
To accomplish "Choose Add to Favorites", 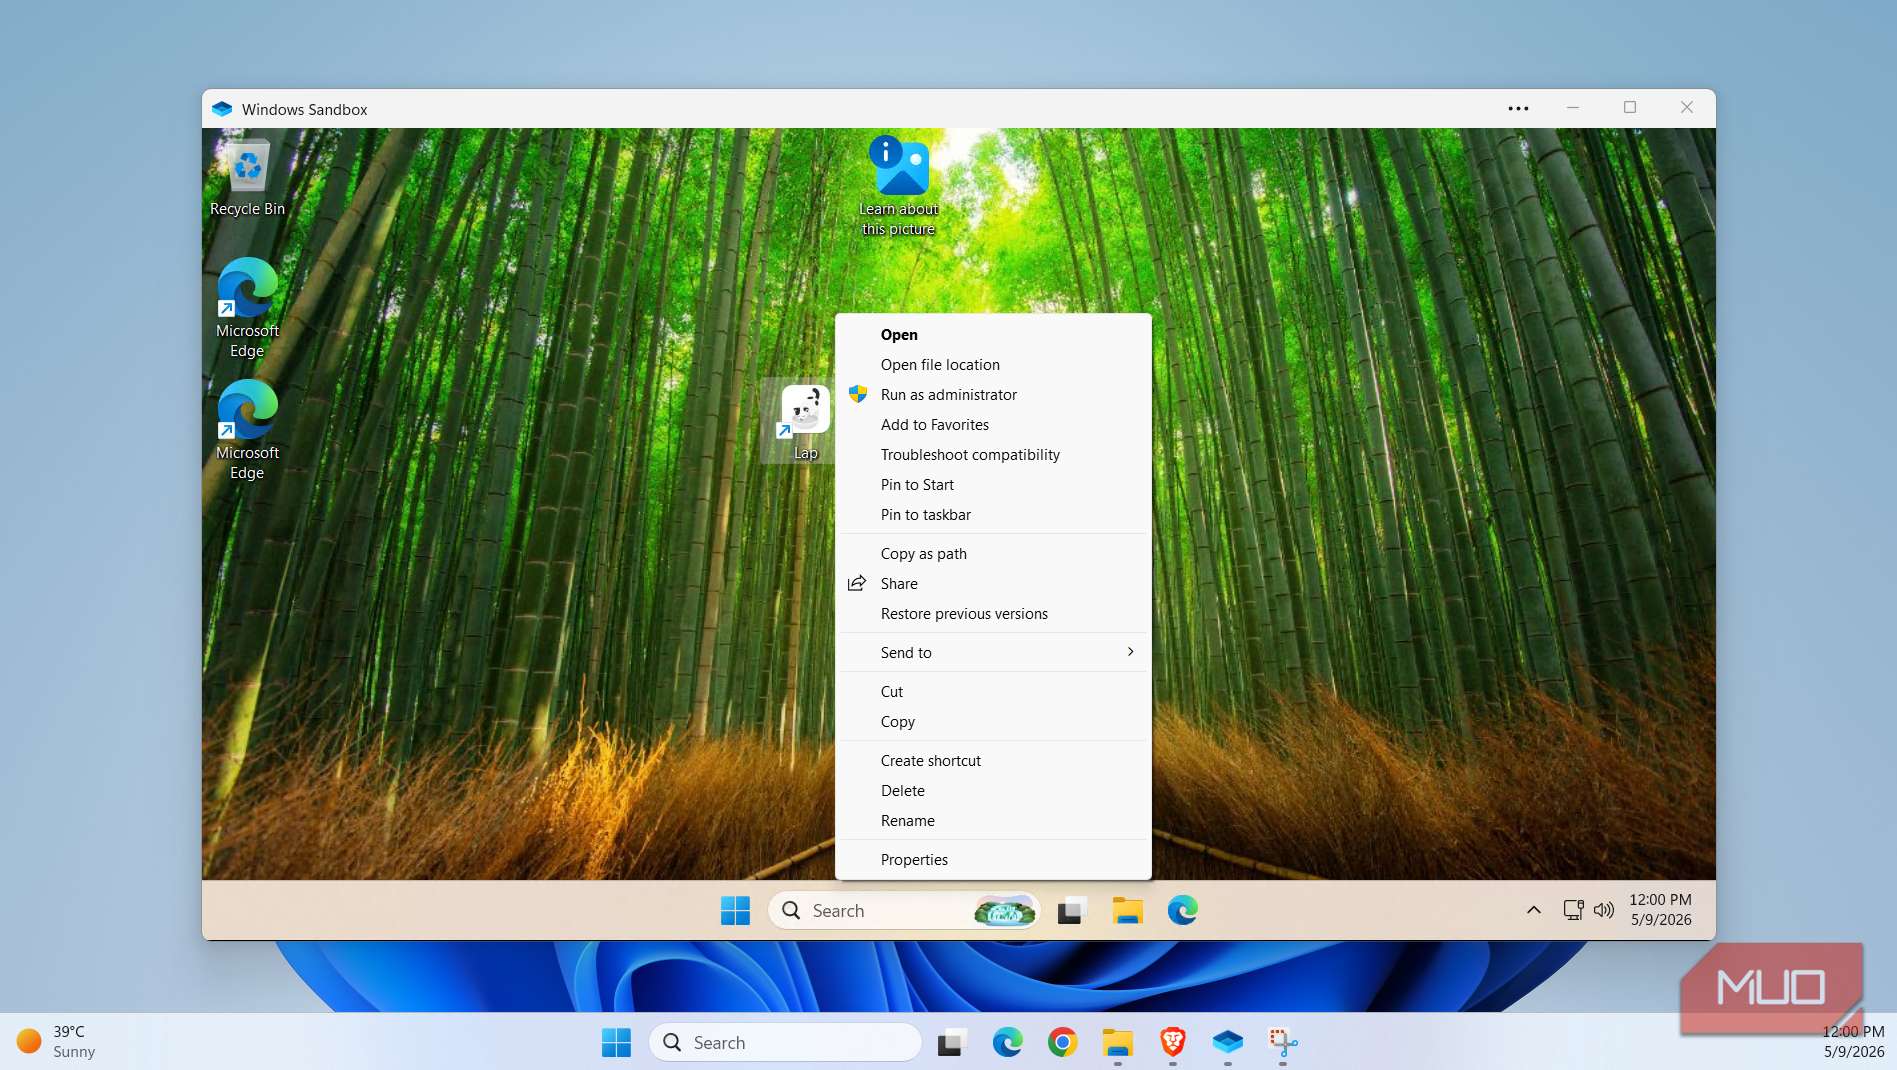I will [993, 425].
